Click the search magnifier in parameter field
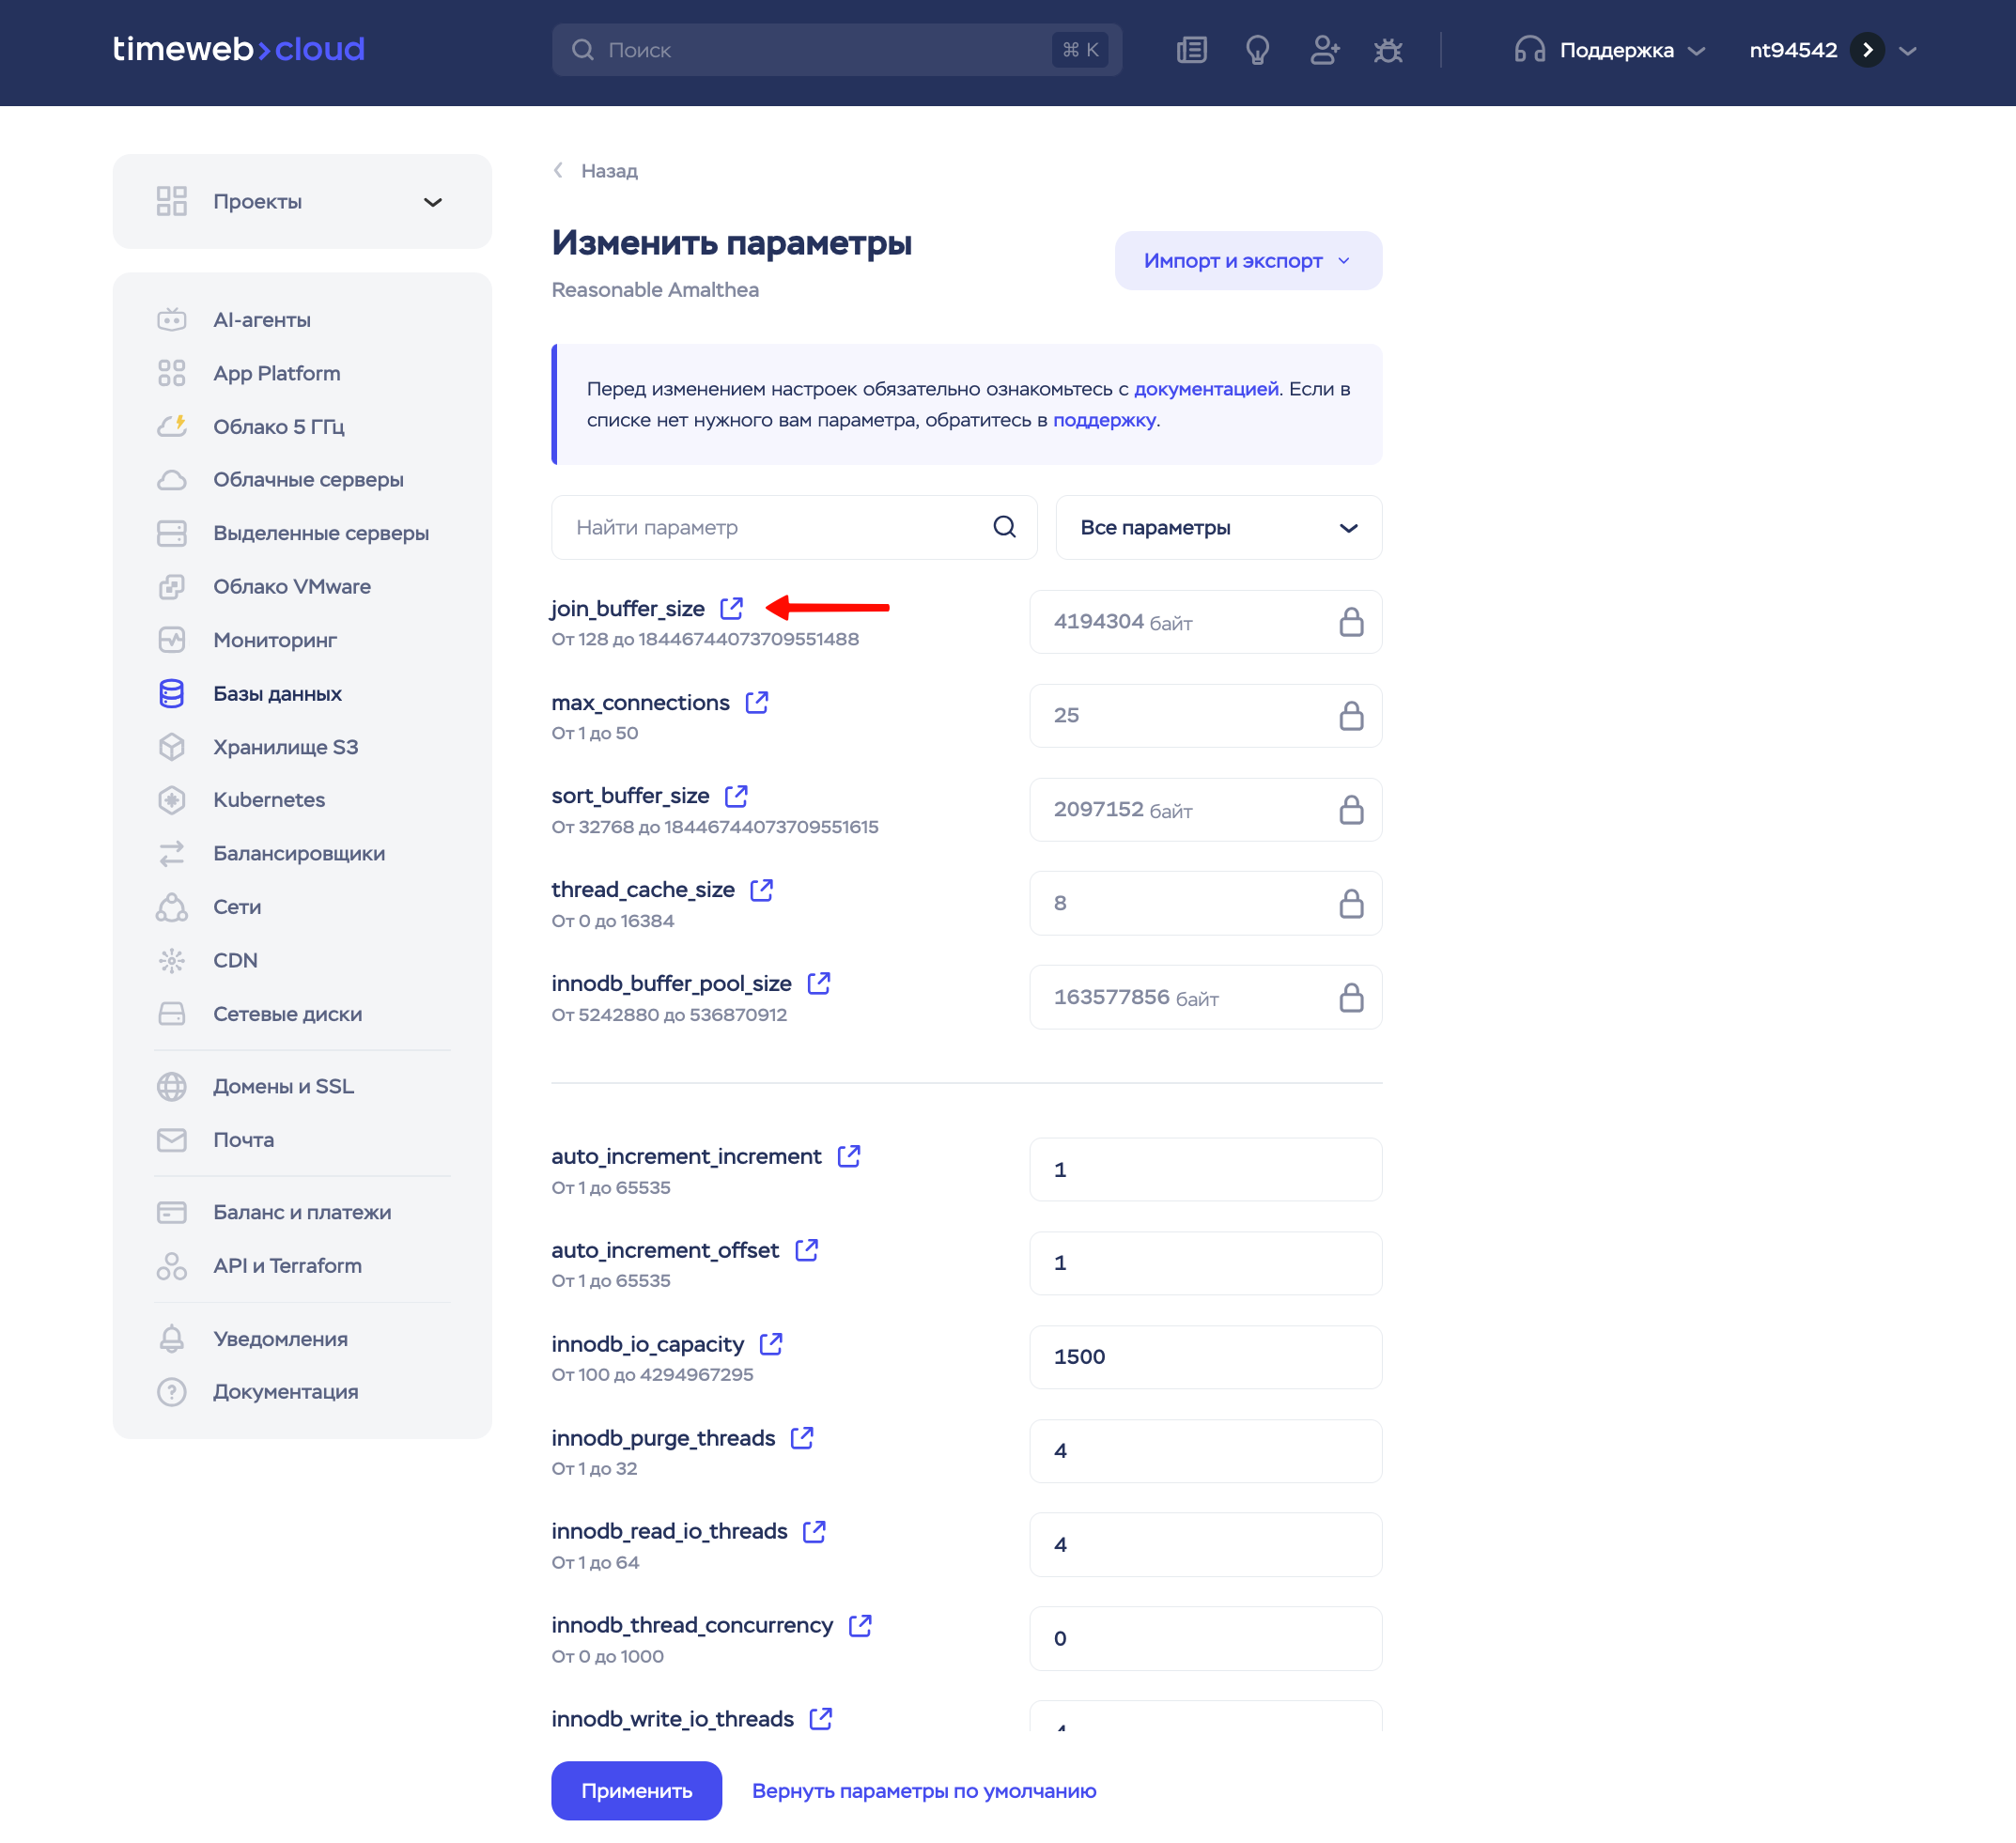This screenshot has width=2016, height=1843. [1004, 527]
